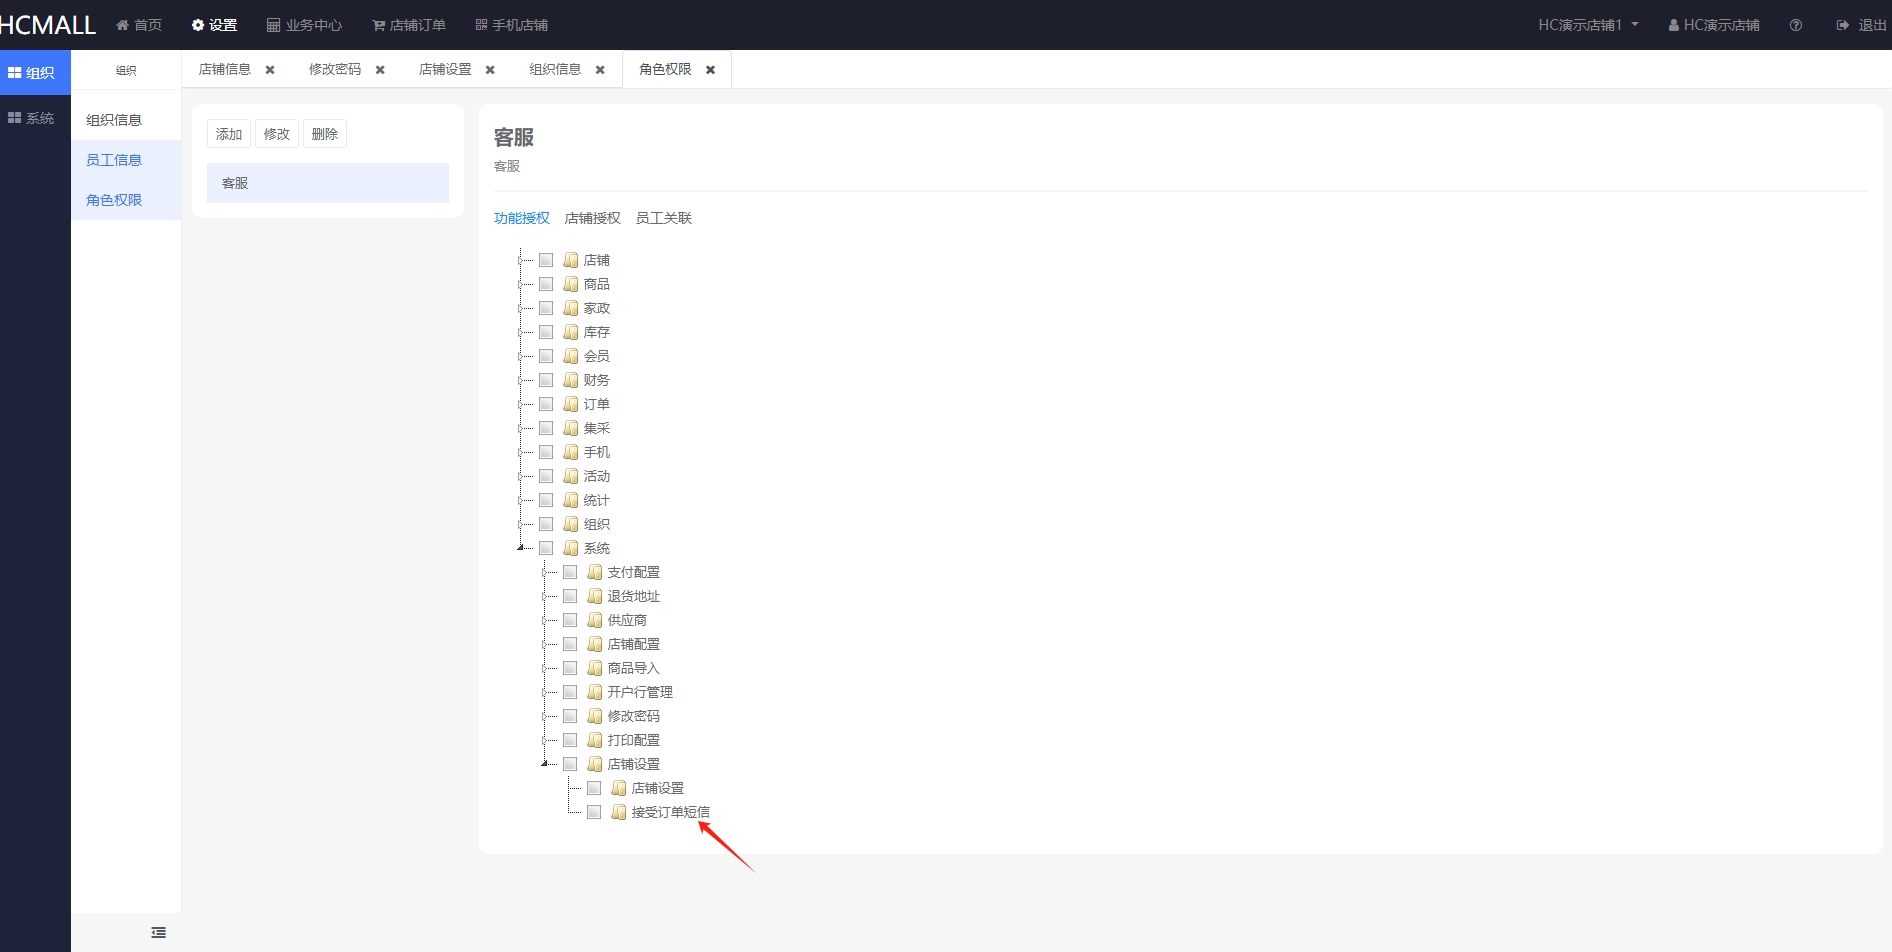1892x952 pixels.
Task: Click the folder icon next to 财务
Action: [x=571, y=380]
